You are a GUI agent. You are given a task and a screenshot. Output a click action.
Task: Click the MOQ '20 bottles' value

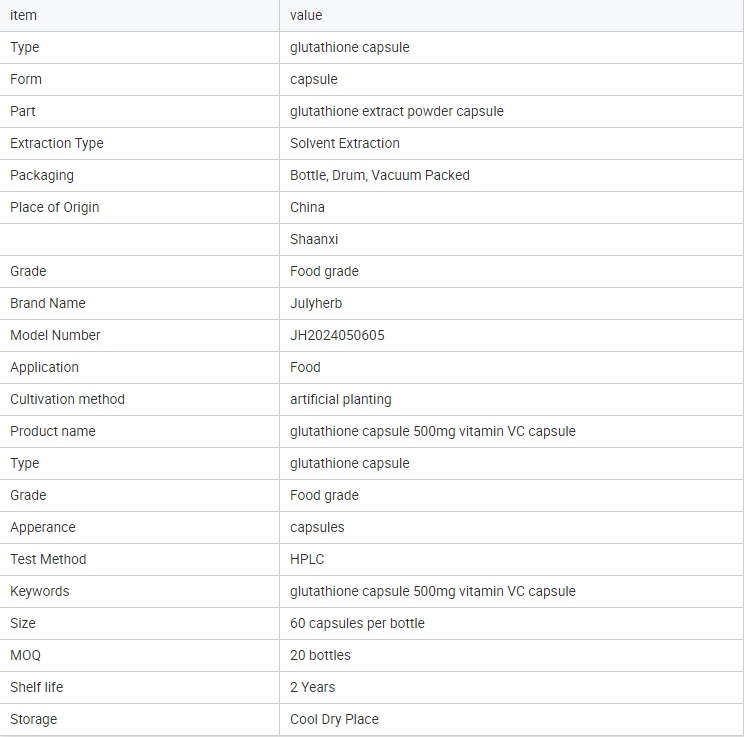coord(320,655)
